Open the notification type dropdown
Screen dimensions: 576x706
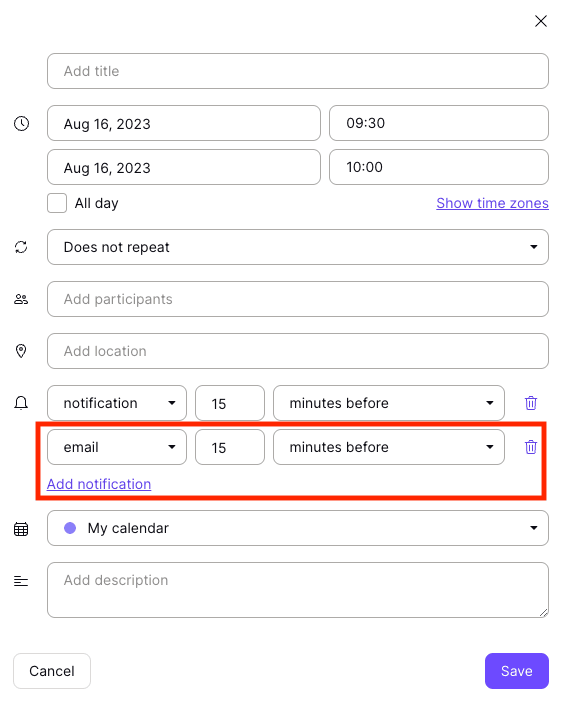pos(117,403)
